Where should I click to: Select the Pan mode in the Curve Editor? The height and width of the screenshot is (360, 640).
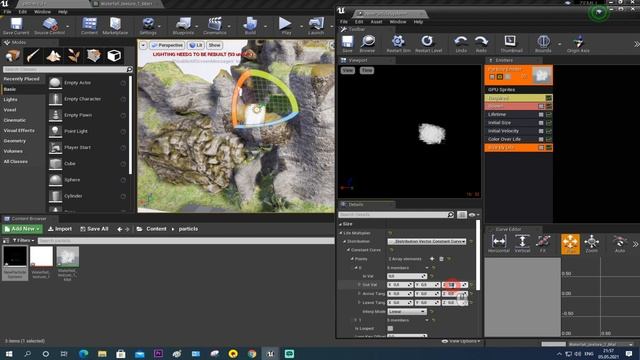pos(570,244)
